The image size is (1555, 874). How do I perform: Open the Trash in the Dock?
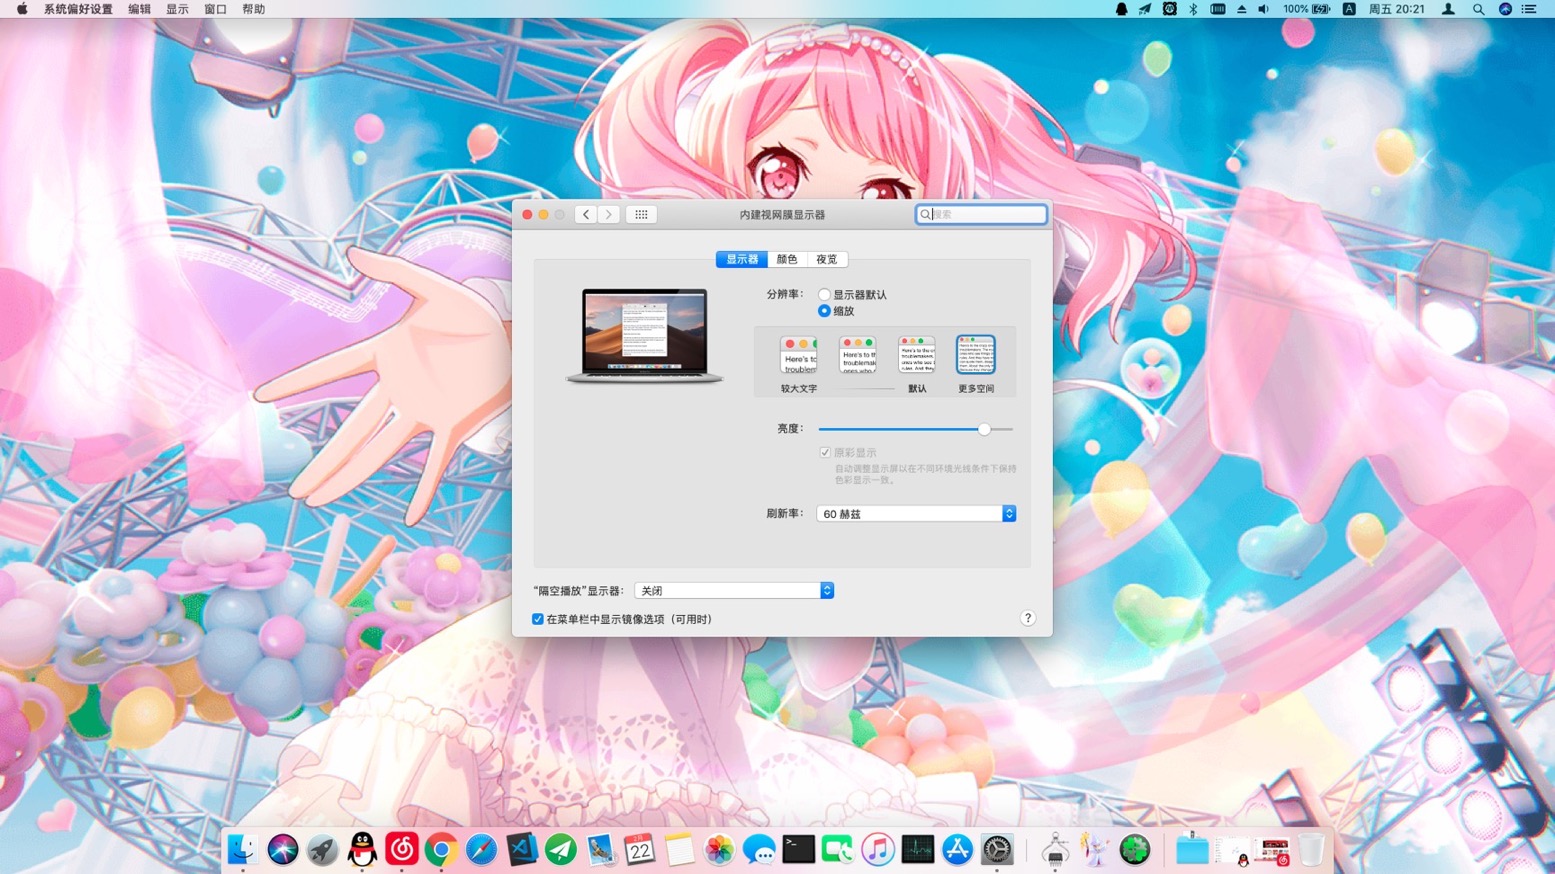click(1311, 850)
